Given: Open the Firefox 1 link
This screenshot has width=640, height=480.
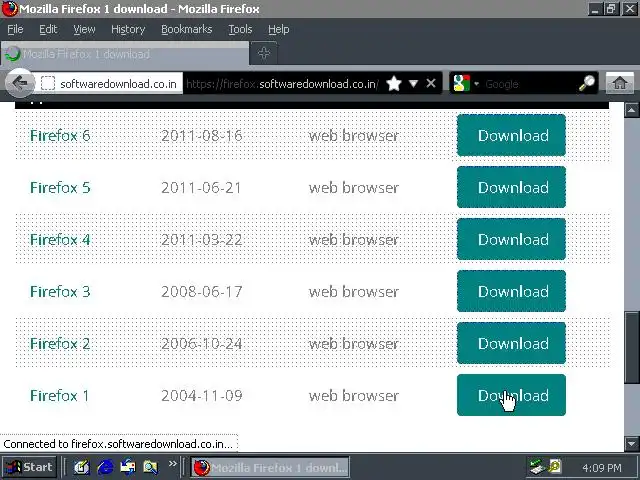Looking at the screenshot, I should click(59, 396).
